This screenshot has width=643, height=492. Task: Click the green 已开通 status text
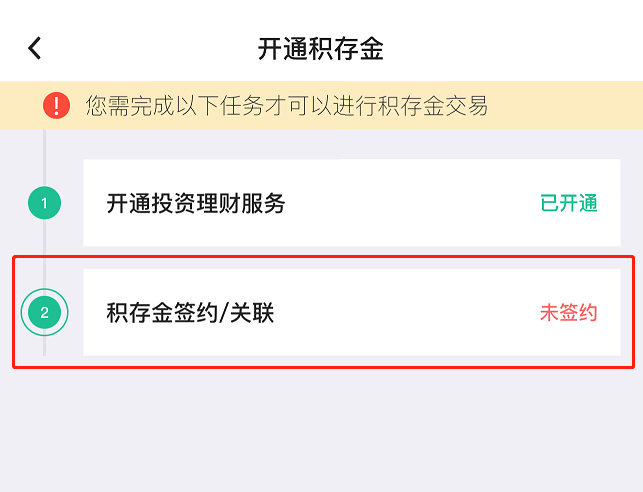coord(568,204)
